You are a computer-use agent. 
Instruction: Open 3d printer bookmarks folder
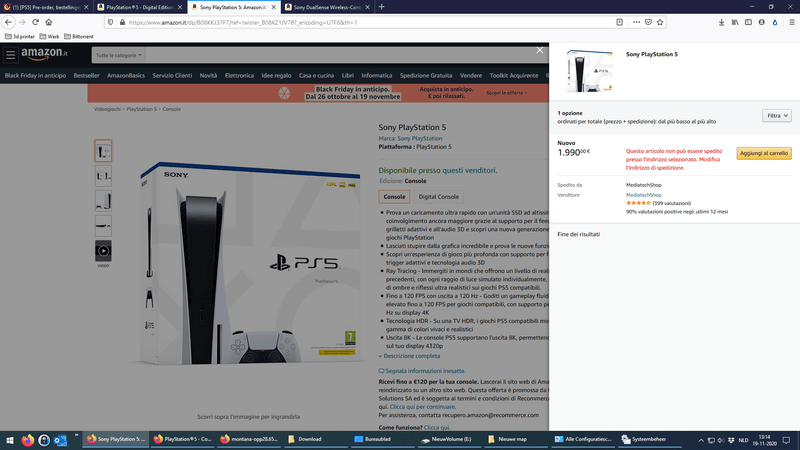(20, 37)
